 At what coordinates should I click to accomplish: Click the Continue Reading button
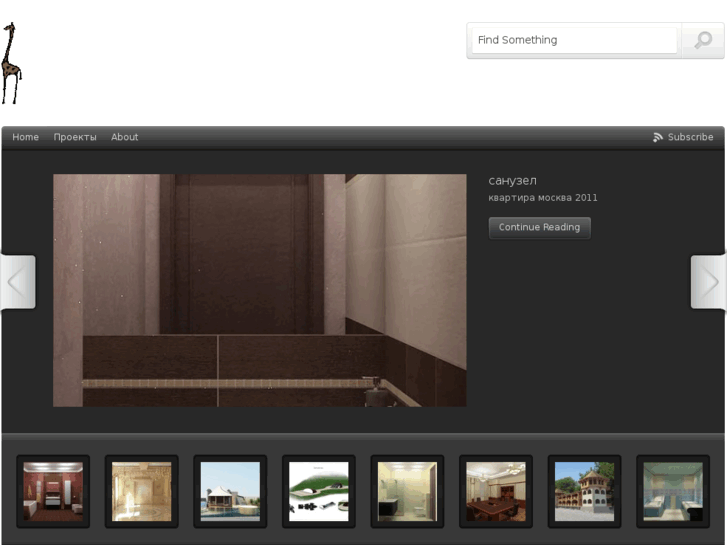click(540, 228)
